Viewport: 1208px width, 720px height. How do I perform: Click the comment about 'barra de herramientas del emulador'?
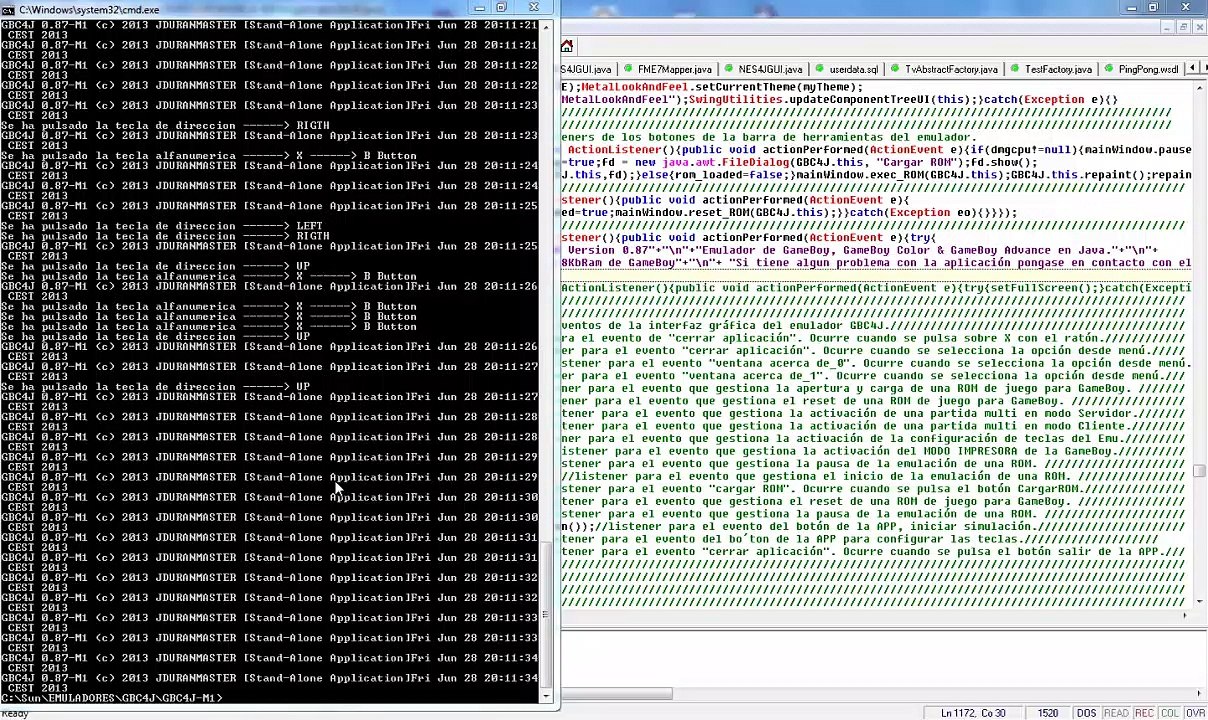(768, 137)
